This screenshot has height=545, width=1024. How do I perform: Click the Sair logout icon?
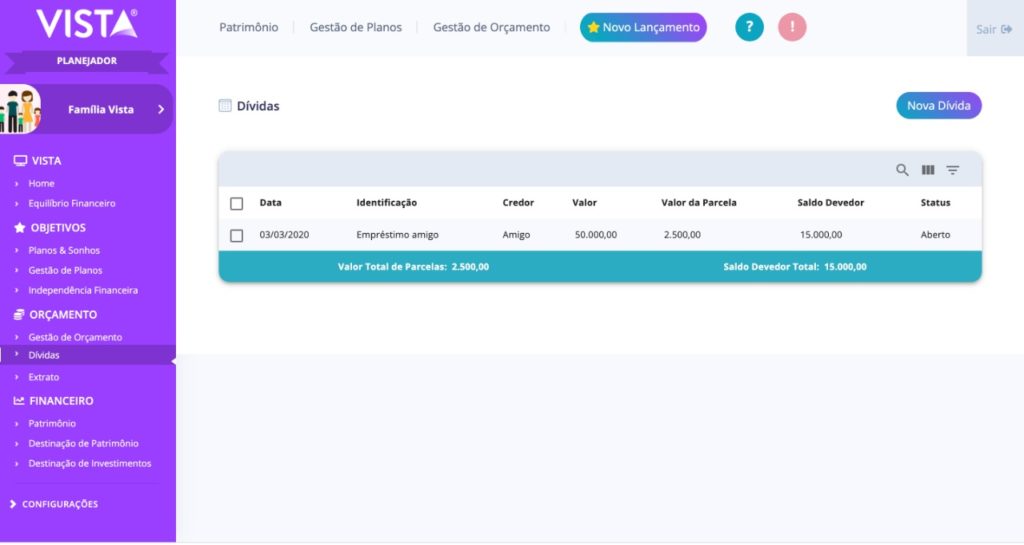click(1006, 29)
